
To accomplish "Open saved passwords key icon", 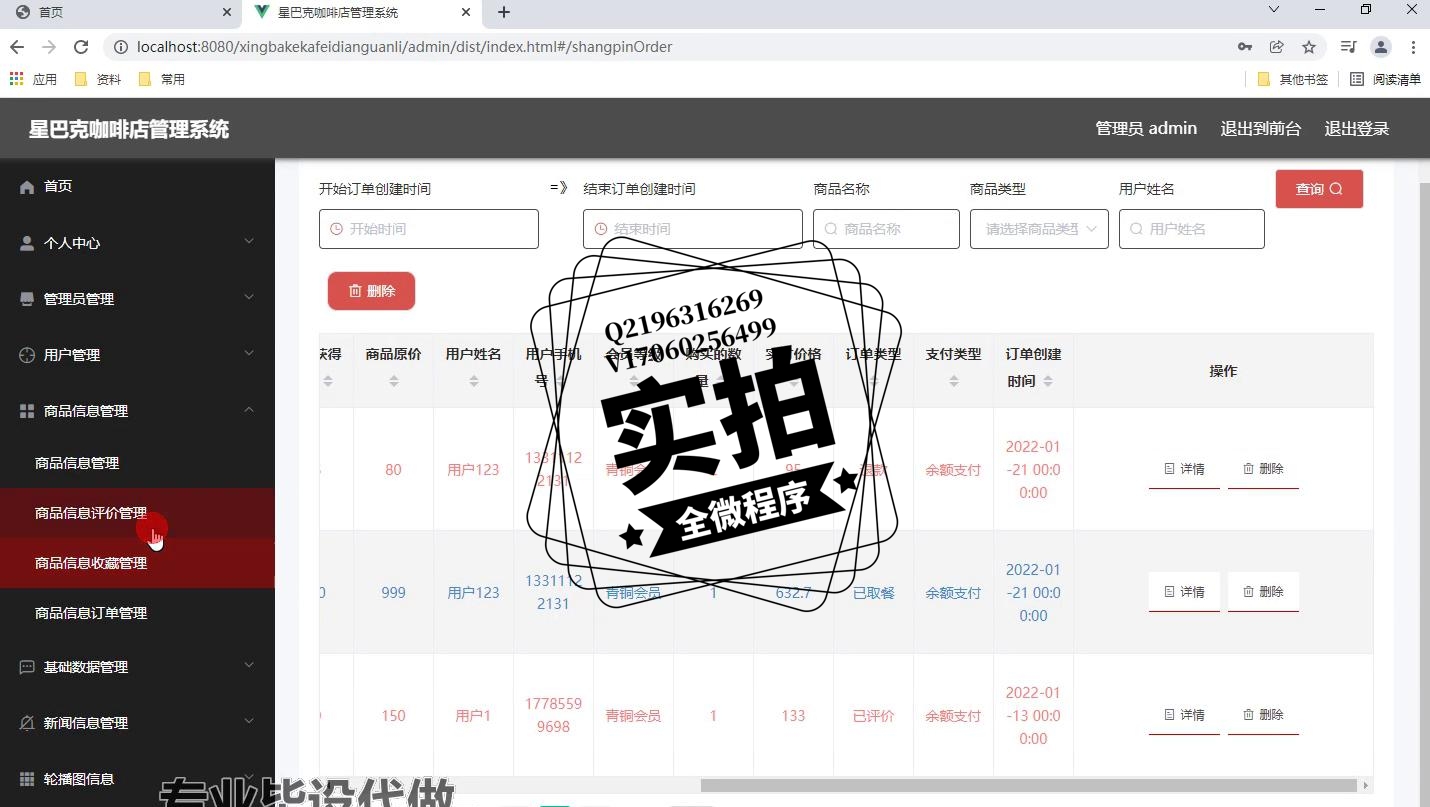I will [1245, 47].
